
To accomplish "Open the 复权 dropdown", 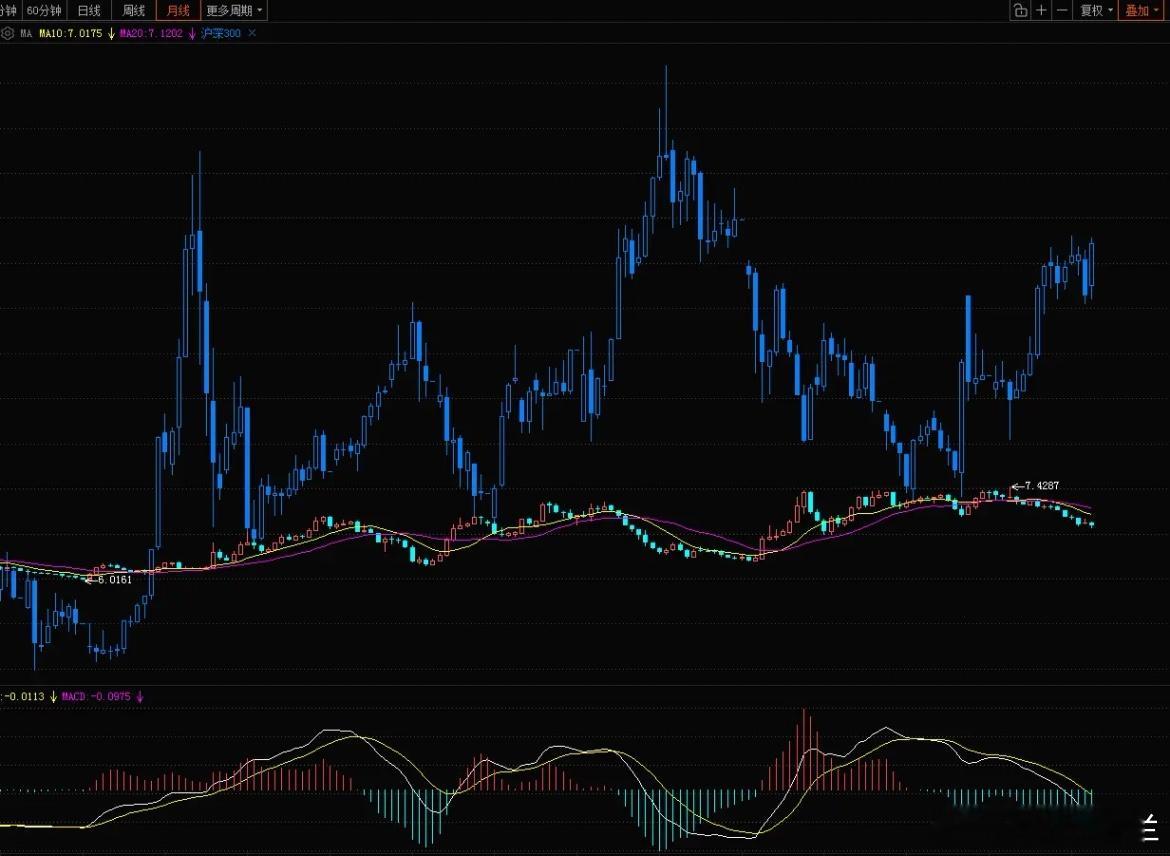I will click(x=1096, y=10).
